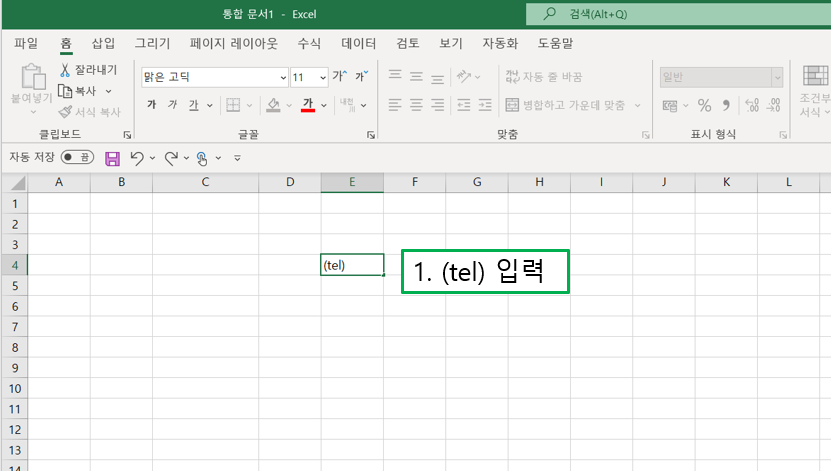831x471 pixels.
Task: Increase indent icon
Action: click(x=485, y=105)
